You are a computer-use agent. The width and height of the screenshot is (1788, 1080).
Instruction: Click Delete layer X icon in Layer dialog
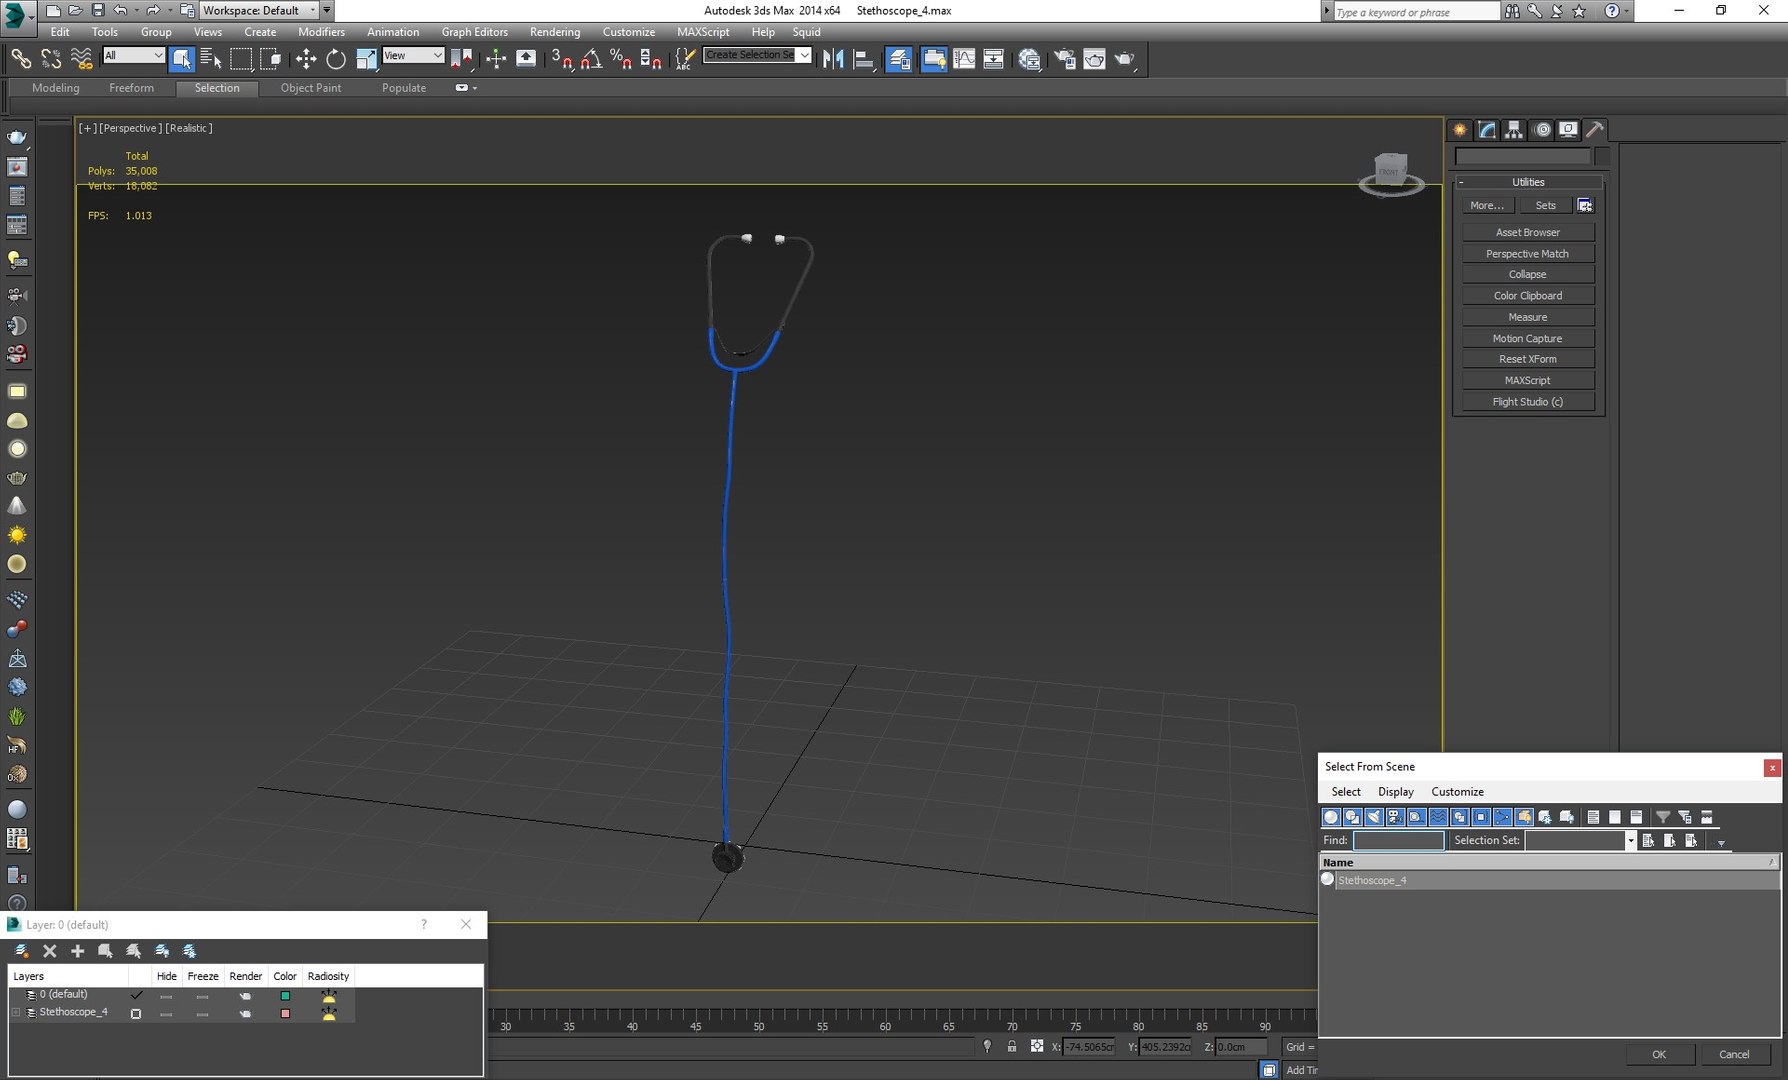tap(50, 951)
